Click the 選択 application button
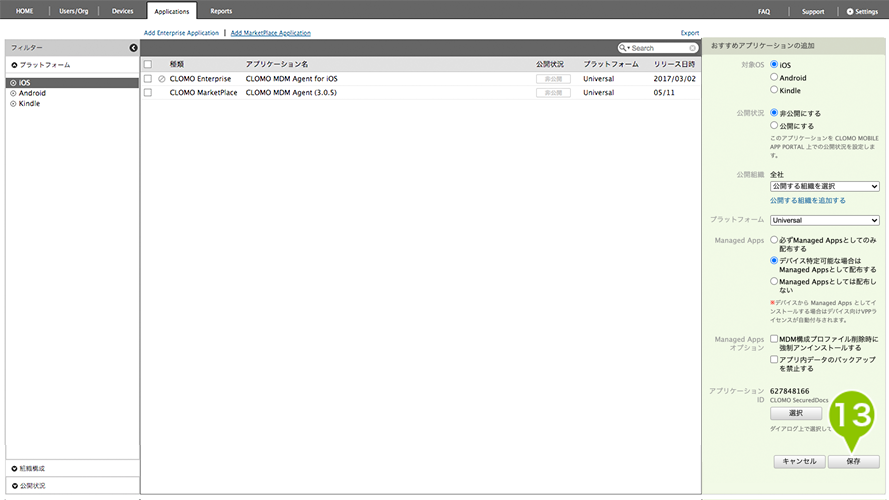 [796, 413]
